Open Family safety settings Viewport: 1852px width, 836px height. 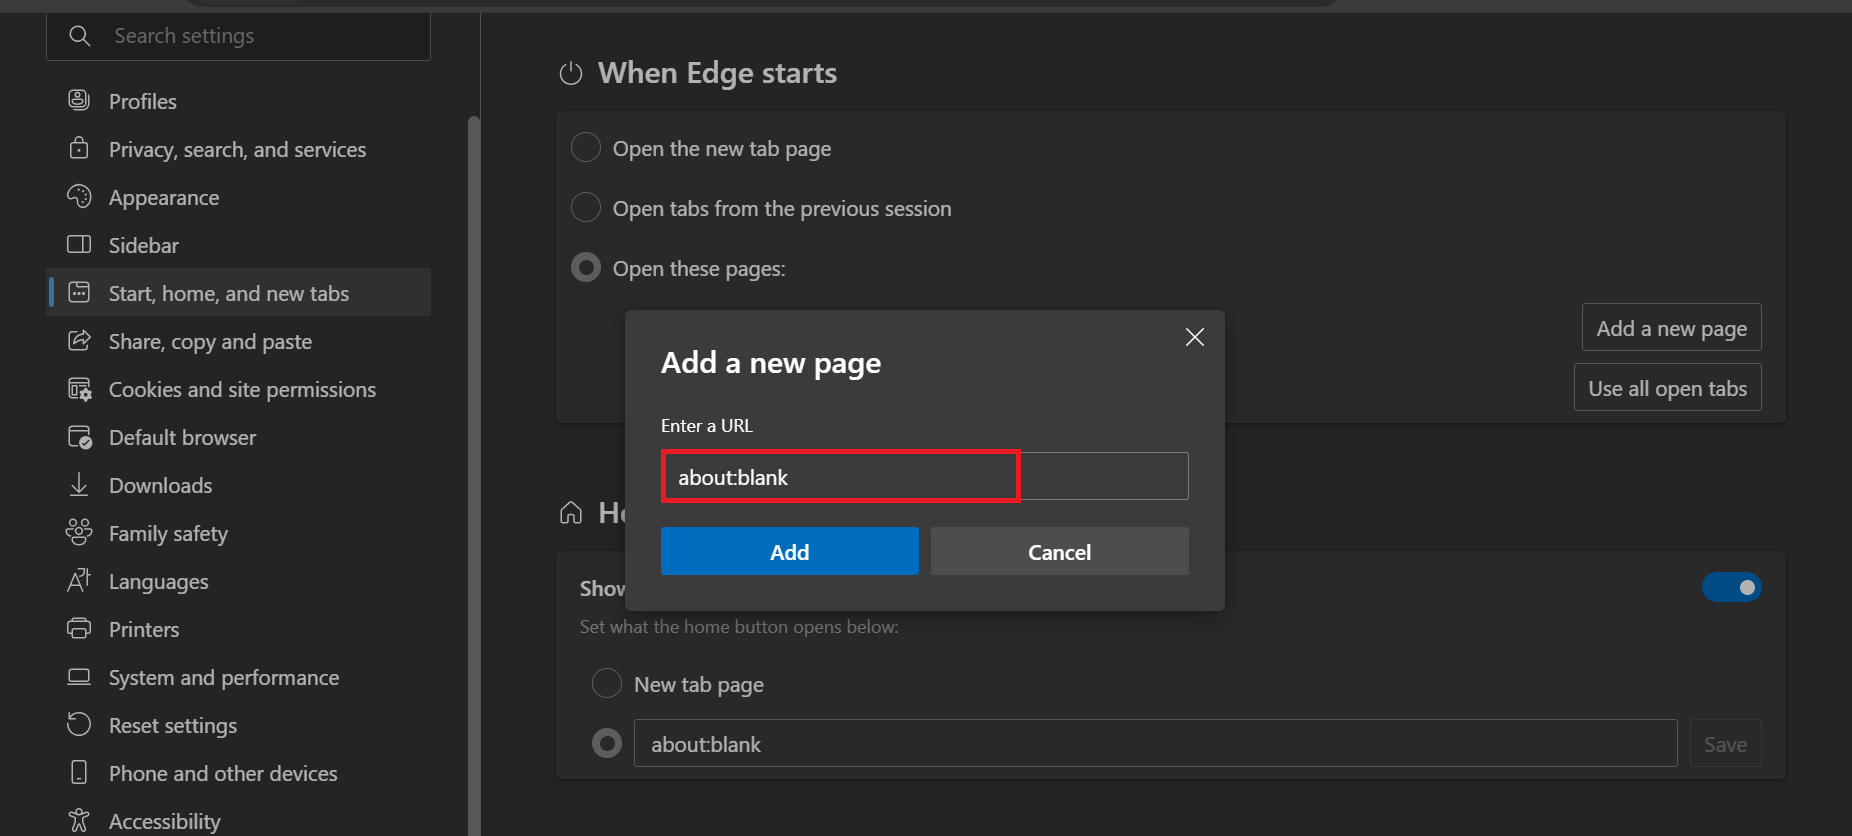coord(238,533)
